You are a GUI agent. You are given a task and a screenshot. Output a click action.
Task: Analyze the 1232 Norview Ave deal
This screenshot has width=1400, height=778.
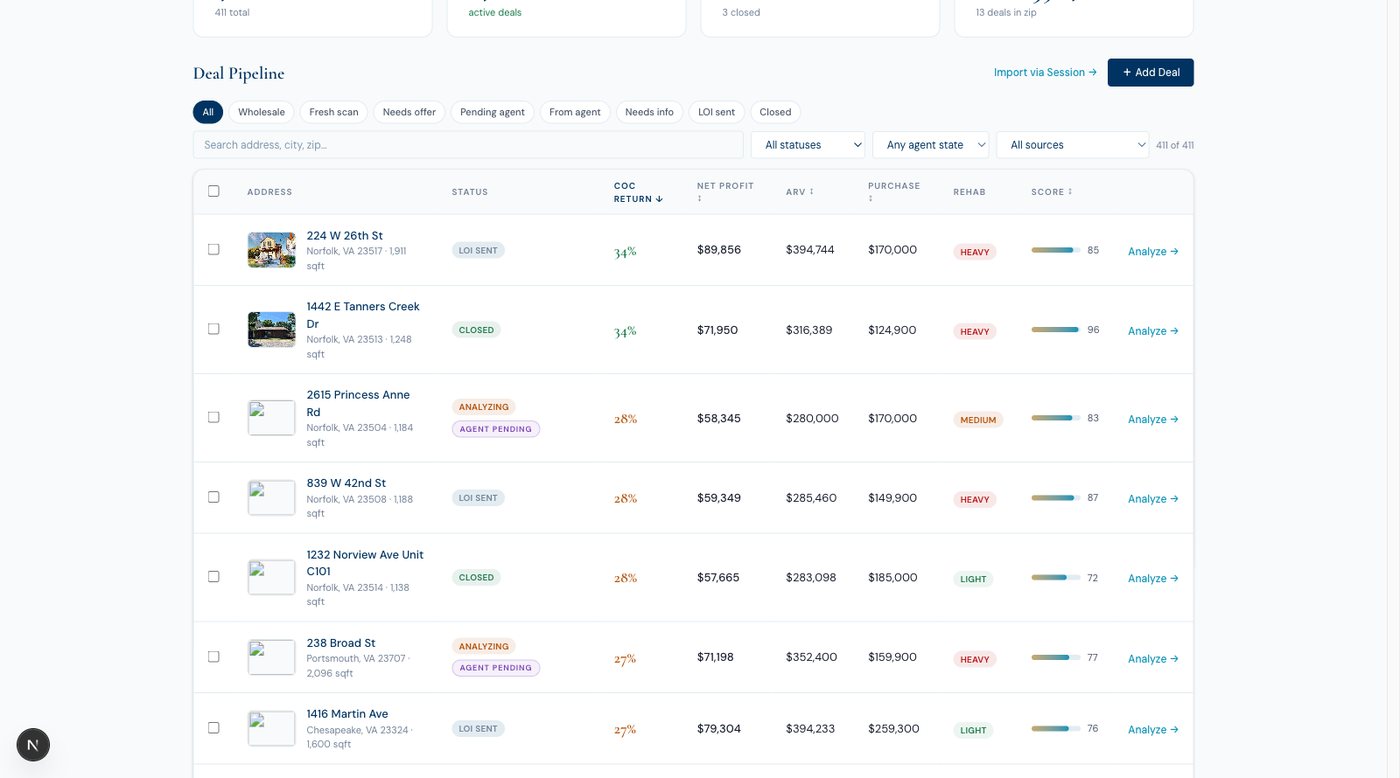[1153, 578]
